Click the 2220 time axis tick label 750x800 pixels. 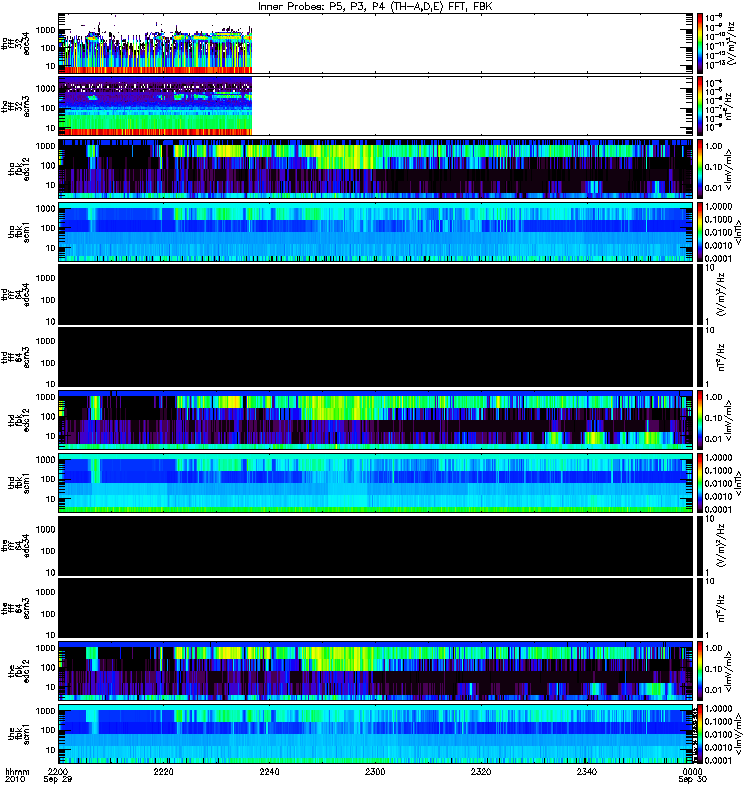[x=164, y=771]
